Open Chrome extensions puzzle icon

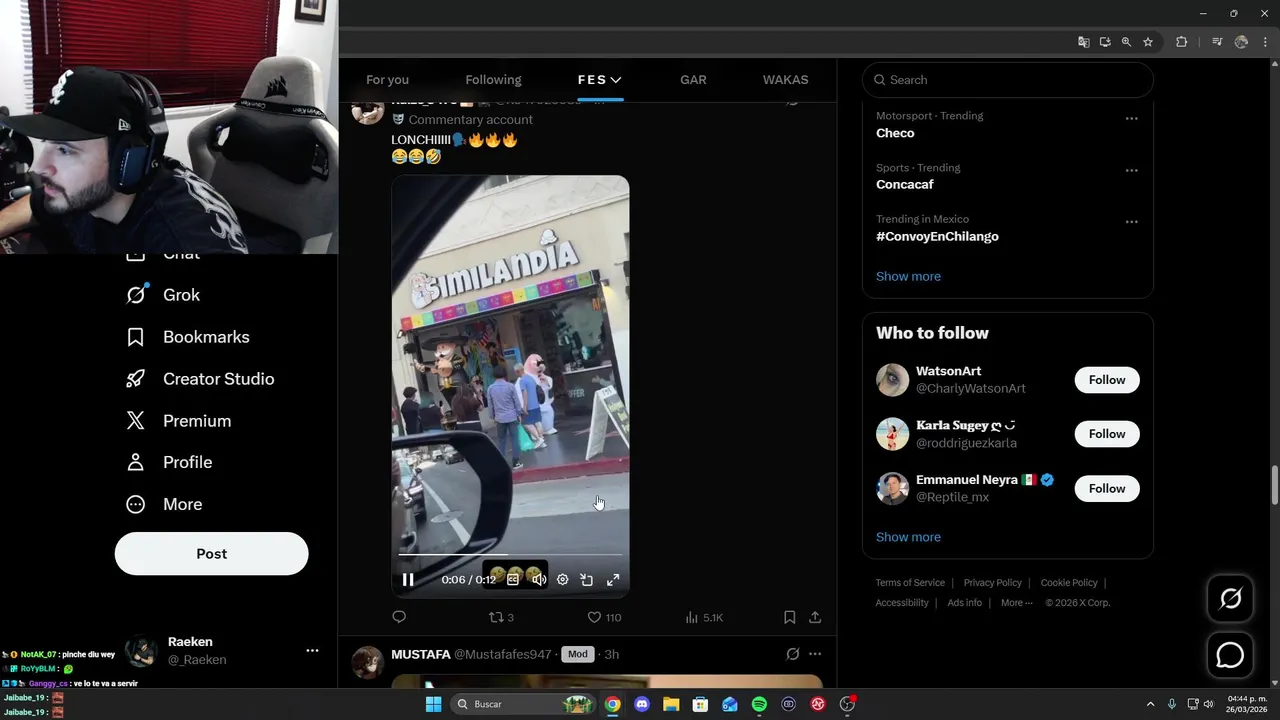coord(1182,42)
